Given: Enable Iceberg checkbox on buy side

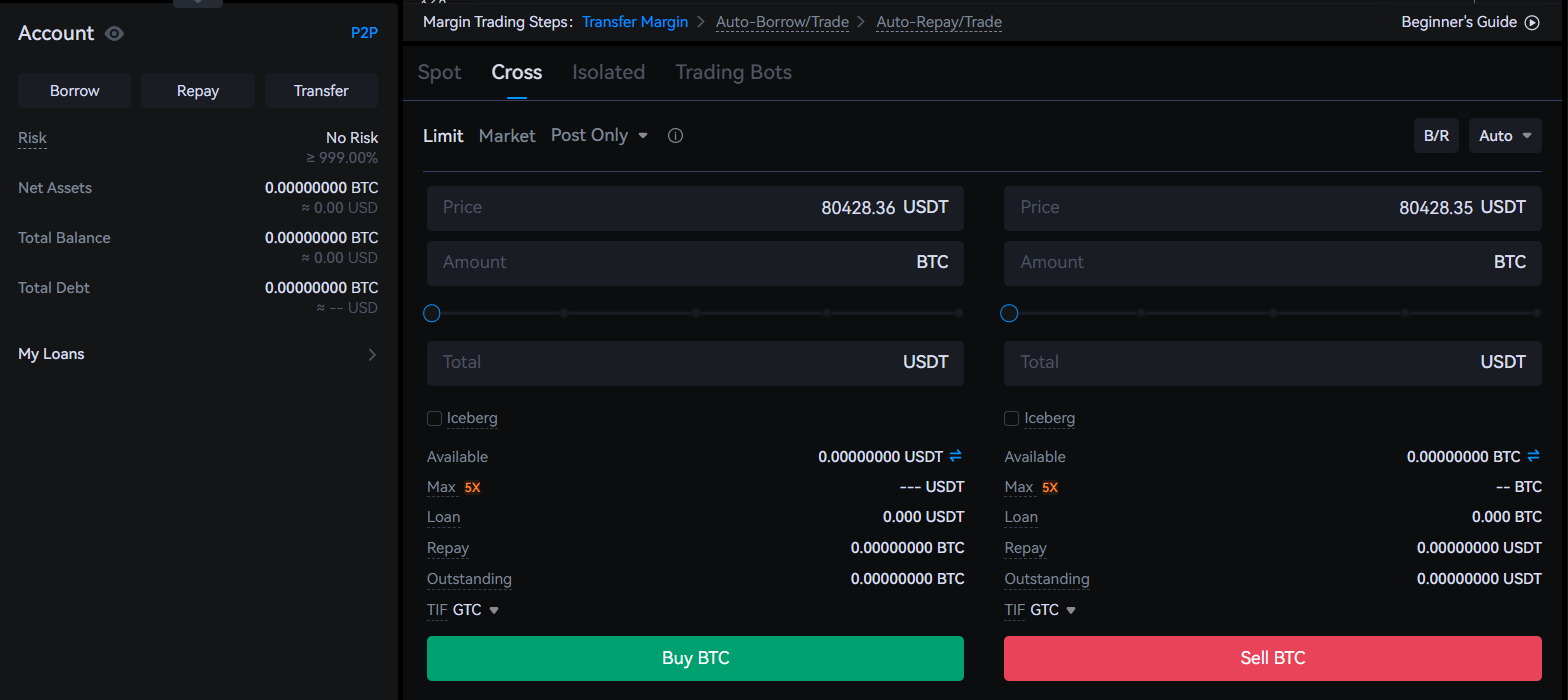Looking at the screenshot, I should 434,418.
